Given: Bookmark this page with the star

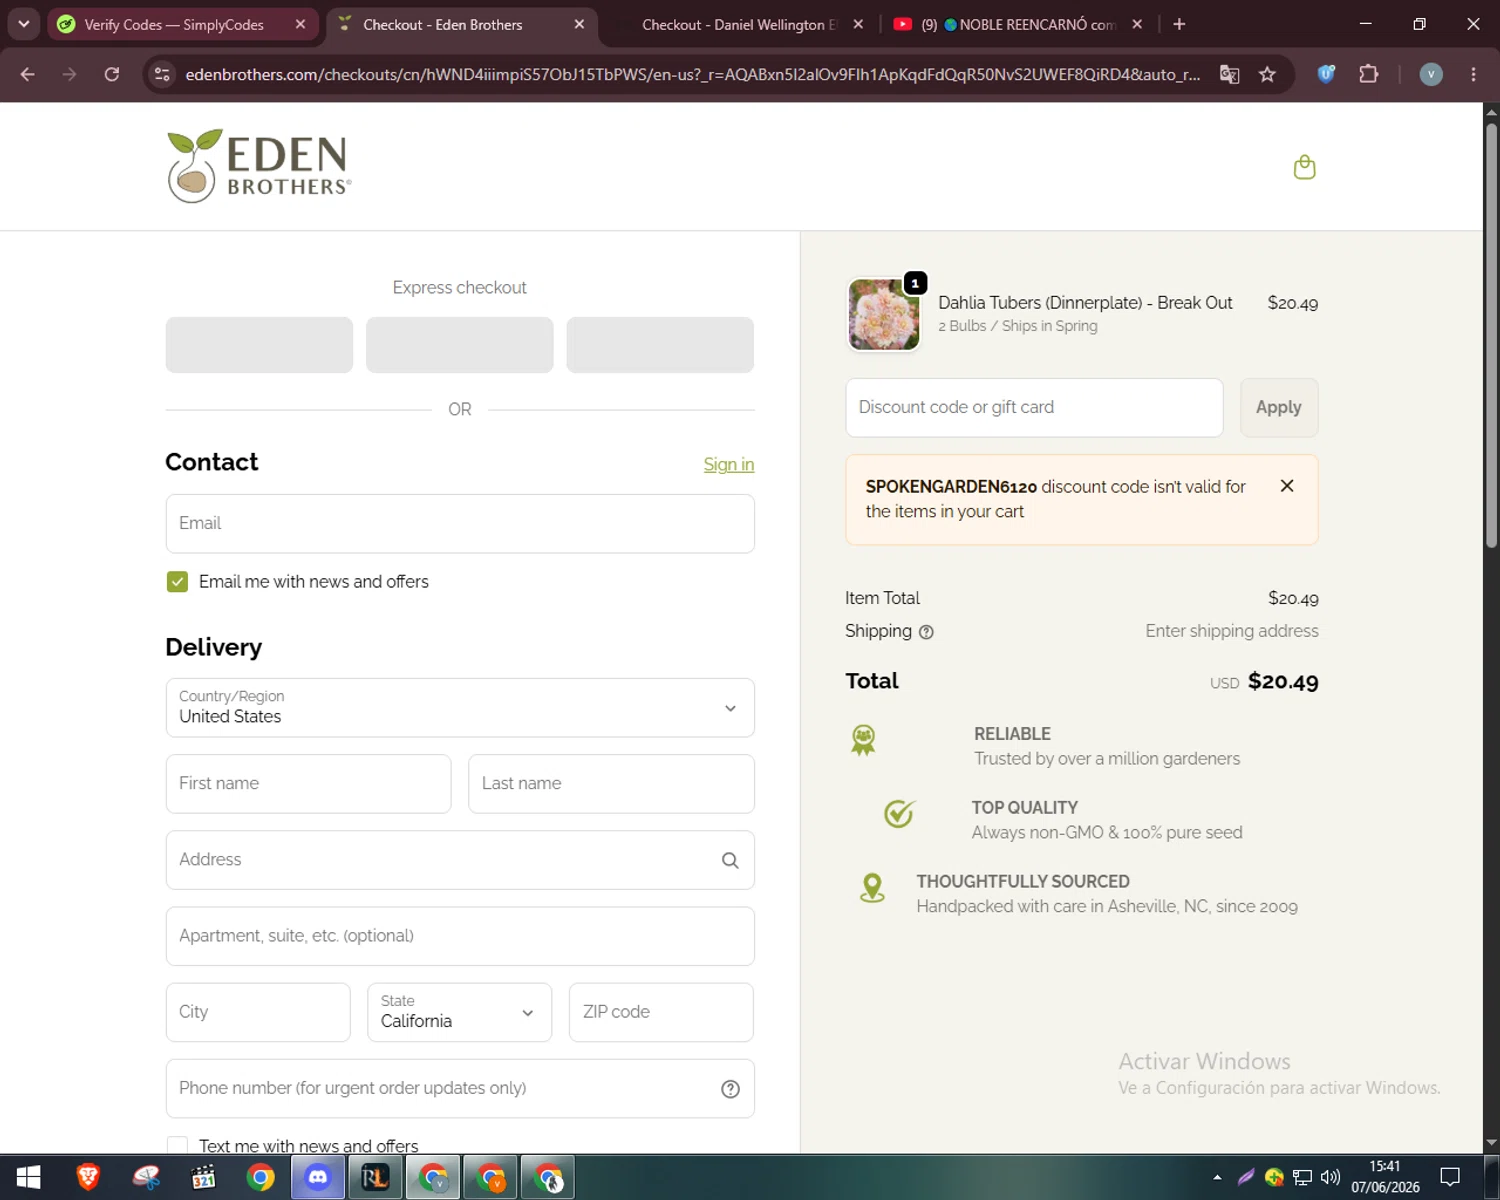Looking at the screenshot, I should click(x=1267, y=74).
